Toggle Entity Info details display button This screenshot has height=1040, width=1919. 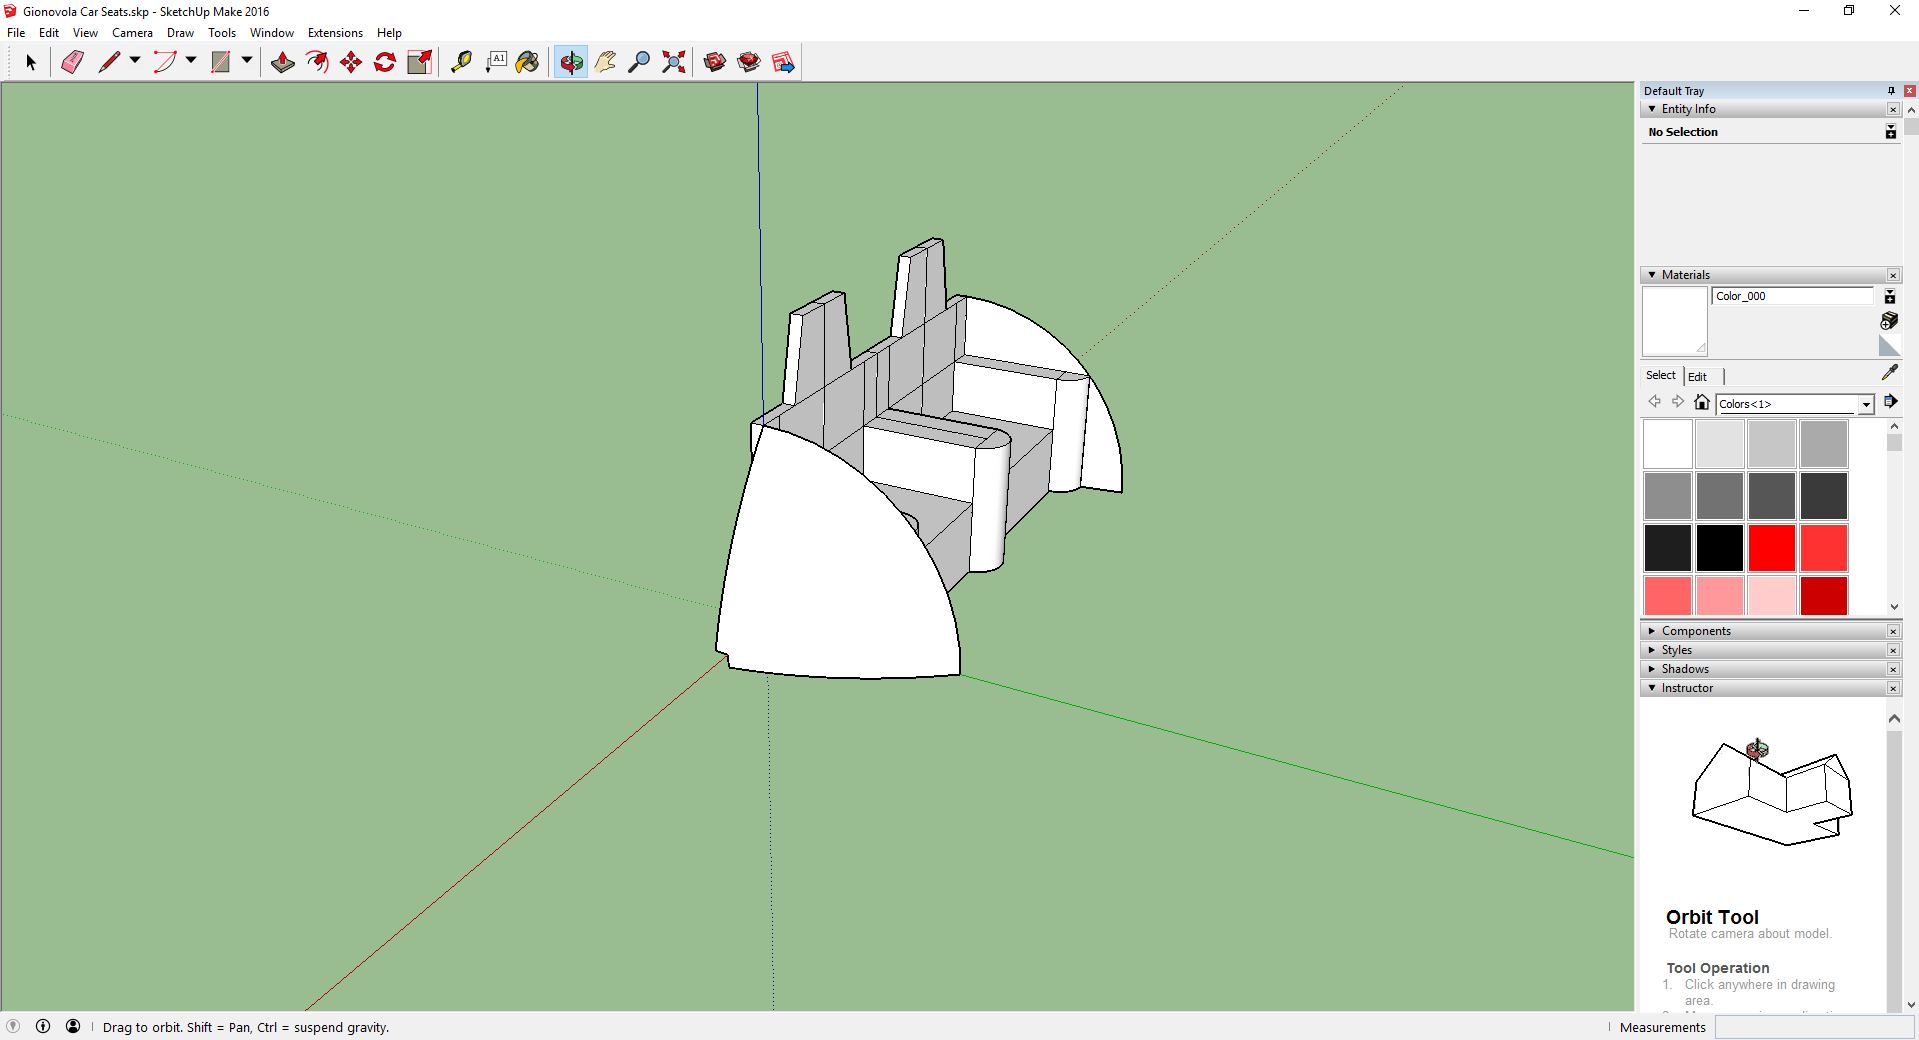[x=1890, y=132]
